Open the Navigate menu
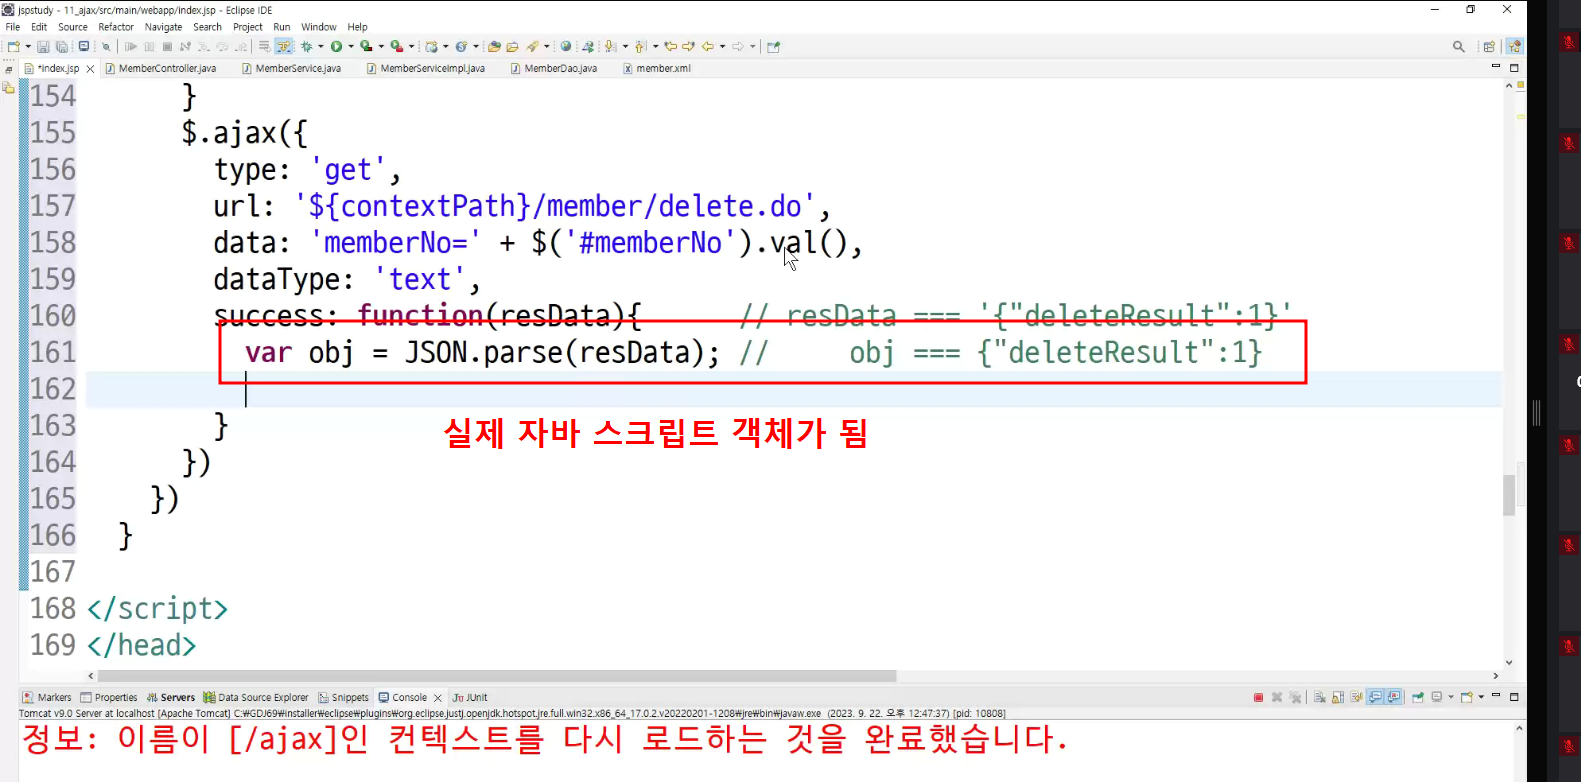 coord(163,27)
